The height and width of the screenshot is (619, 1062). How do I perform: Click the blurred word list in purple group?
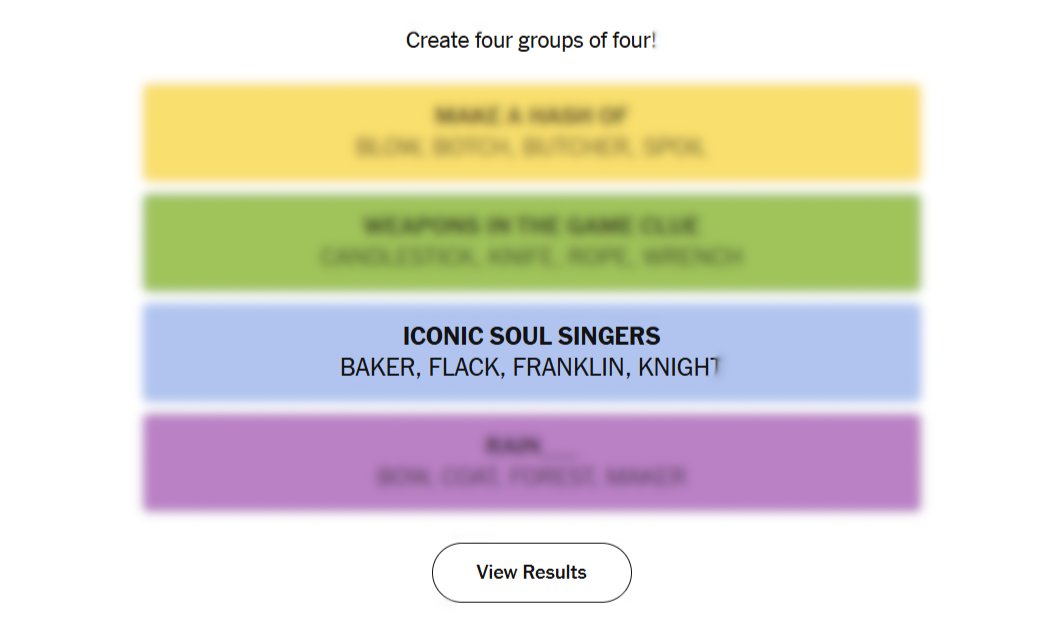click(531, 477)
